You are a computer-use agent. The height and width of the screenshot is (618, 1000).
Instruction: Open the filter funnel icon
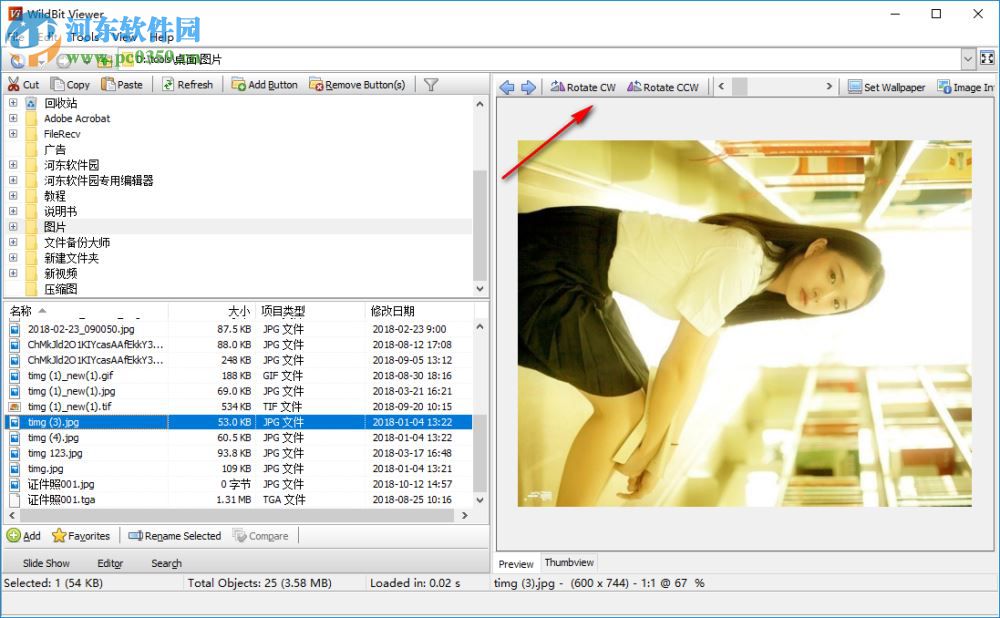[x=430, y=84]
